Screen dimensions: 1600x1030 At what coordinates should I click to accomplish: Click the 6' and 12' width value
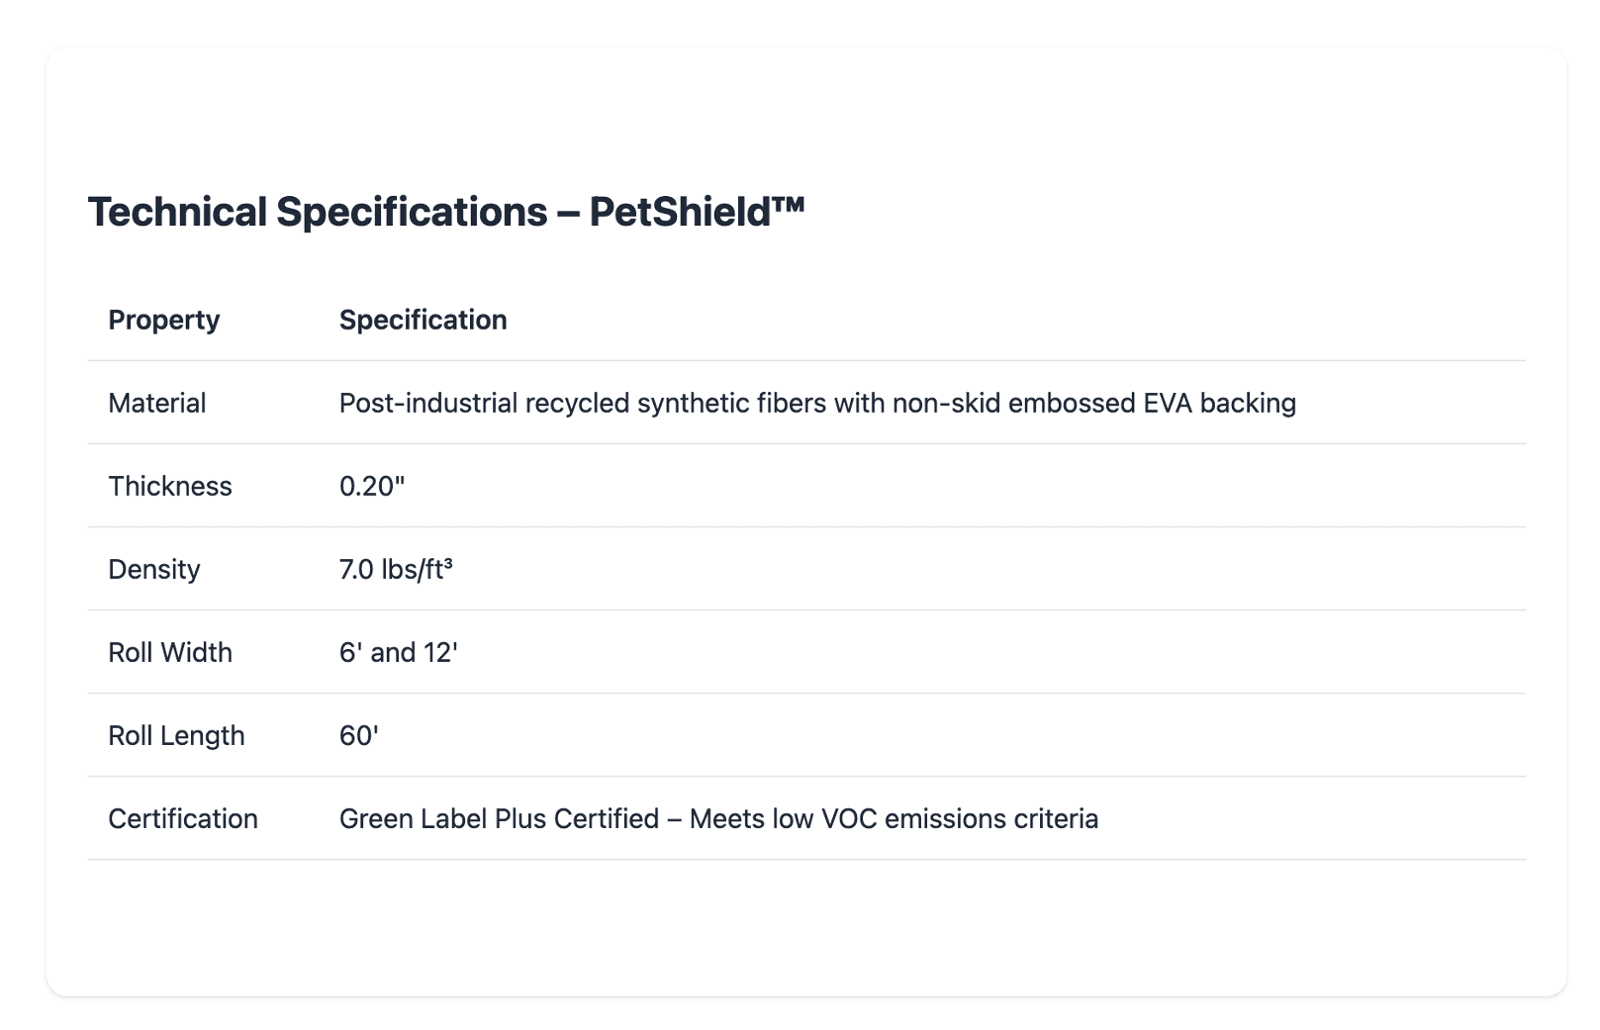(x=398, y=652)
